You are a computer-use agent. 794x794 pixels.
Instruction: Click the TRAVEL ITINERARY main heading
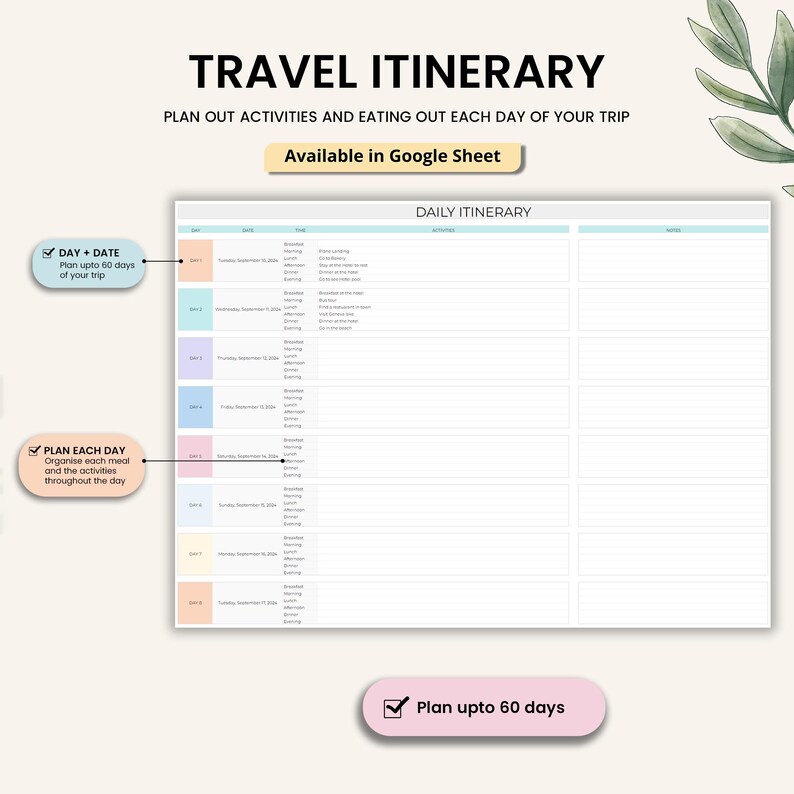tap(396, 72)
